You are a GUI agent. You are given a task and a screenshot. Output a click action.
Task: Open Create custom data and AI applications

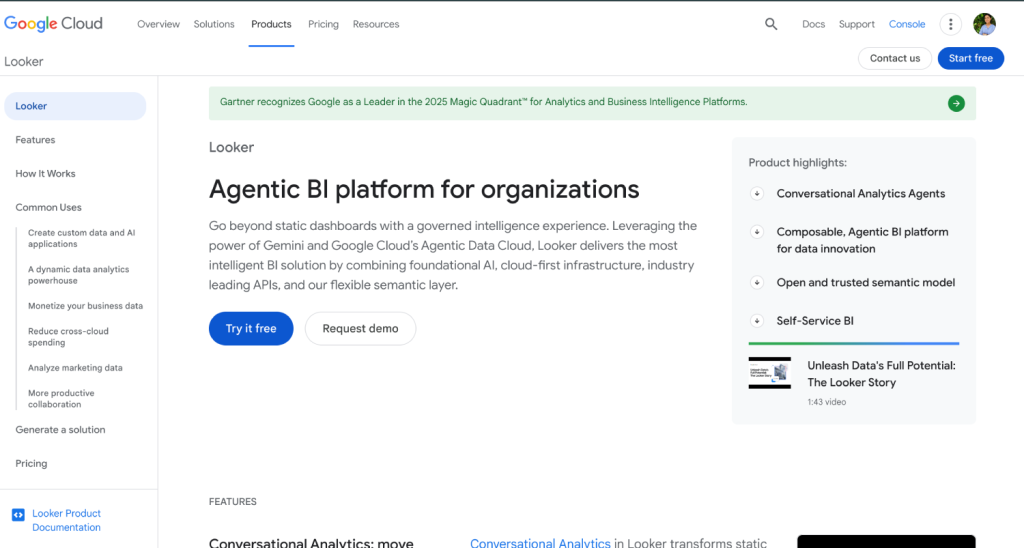pyautogui.click(x=82, y=238)
